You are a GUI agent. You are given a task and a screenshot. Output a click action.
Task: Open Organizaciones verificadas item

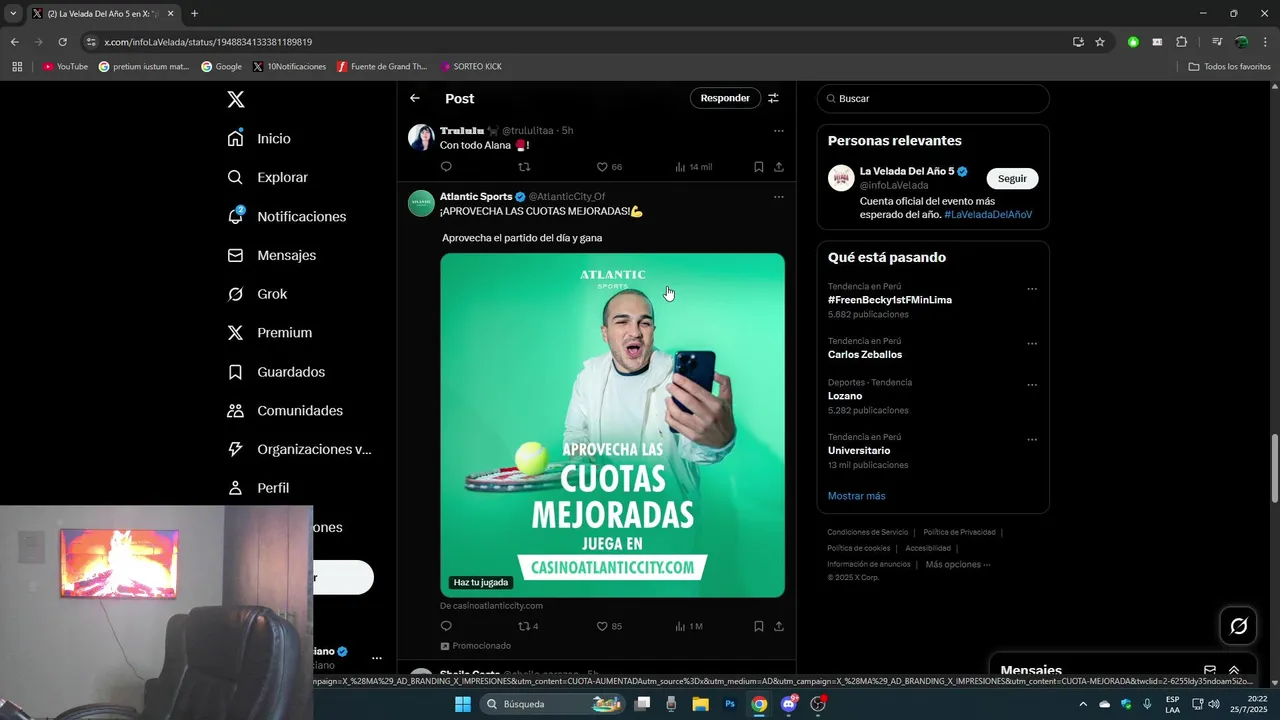(x=299, y=449)
